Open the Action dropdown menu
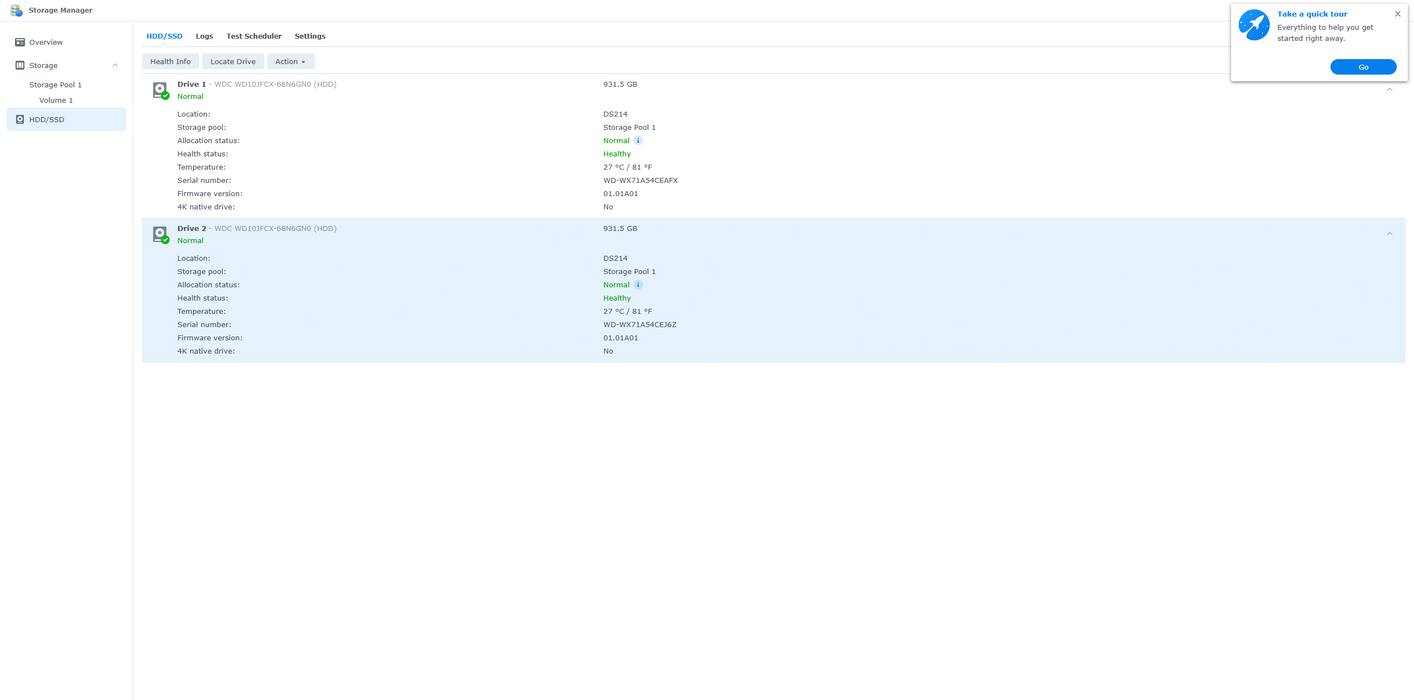The width and height of the screenshot is (1414, 700). pyautogui.click(x=290, y=62)
